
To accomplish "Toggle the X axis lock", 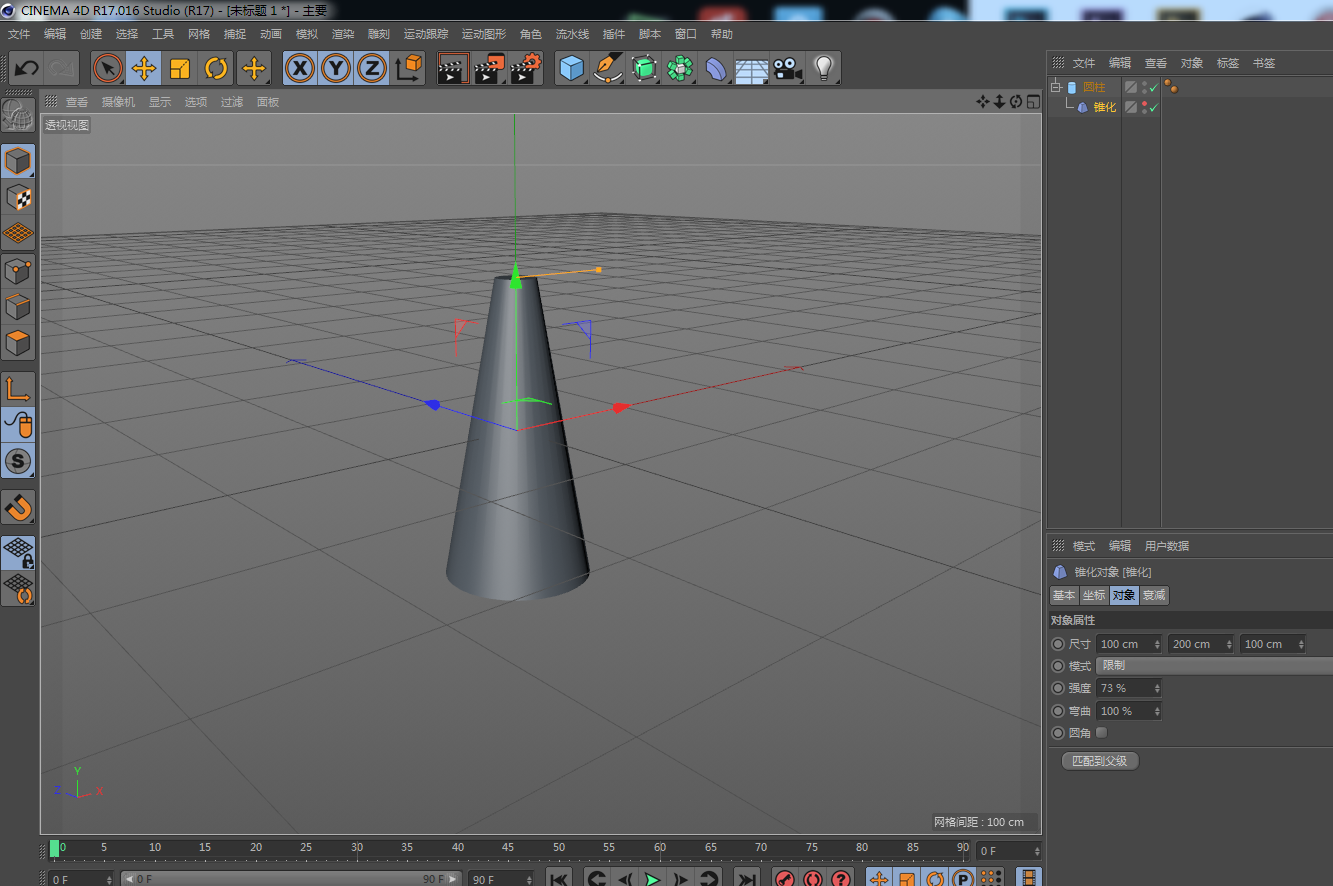I will [300, 69].
